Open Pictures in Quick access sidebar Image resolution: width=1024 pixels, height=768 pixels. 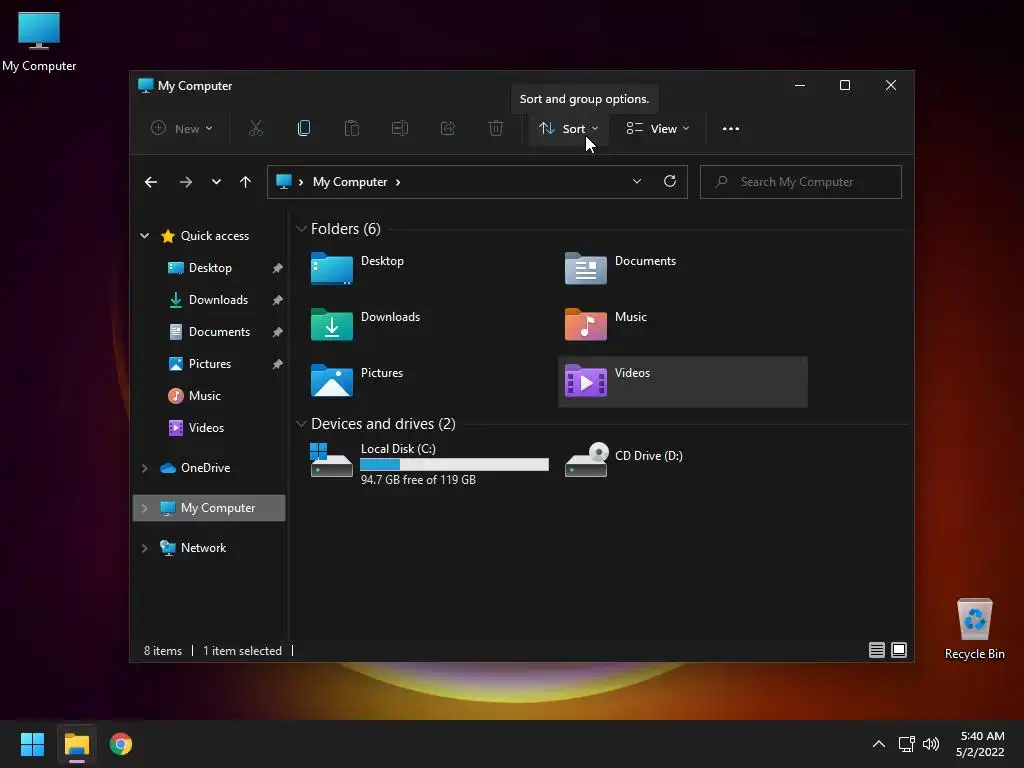209,364
